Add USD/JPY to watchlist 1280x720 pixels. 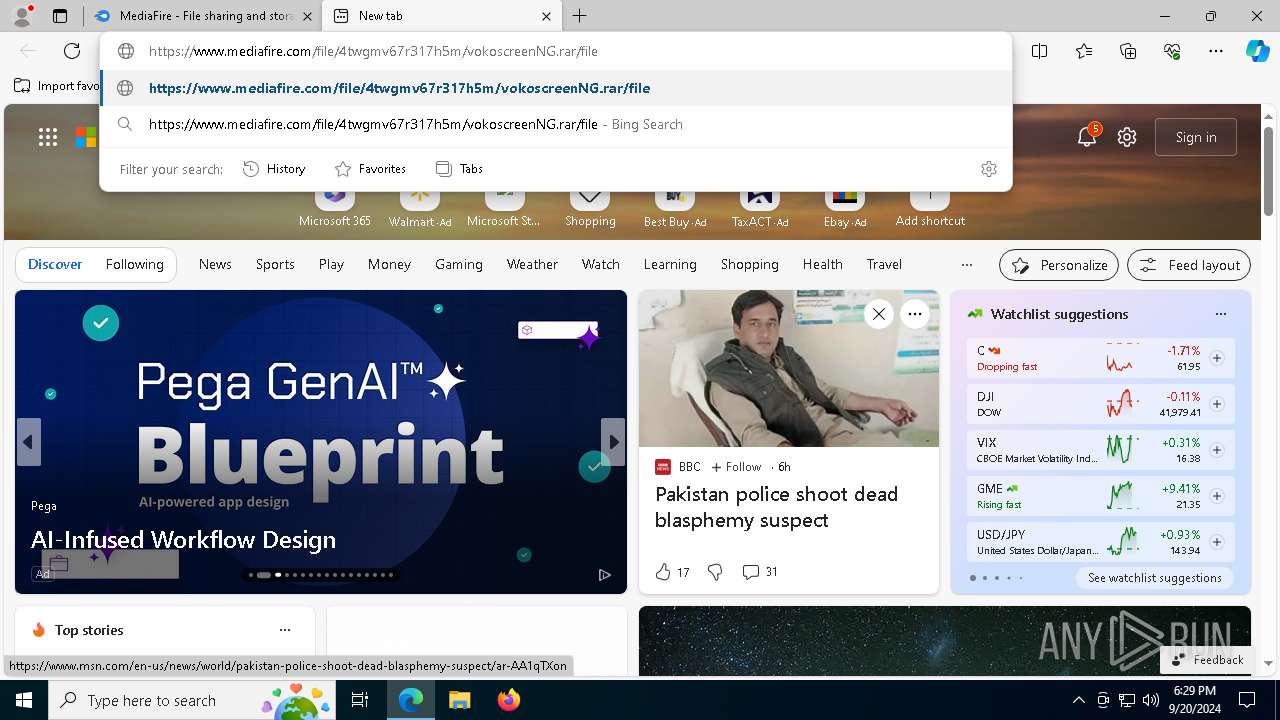1217,542
